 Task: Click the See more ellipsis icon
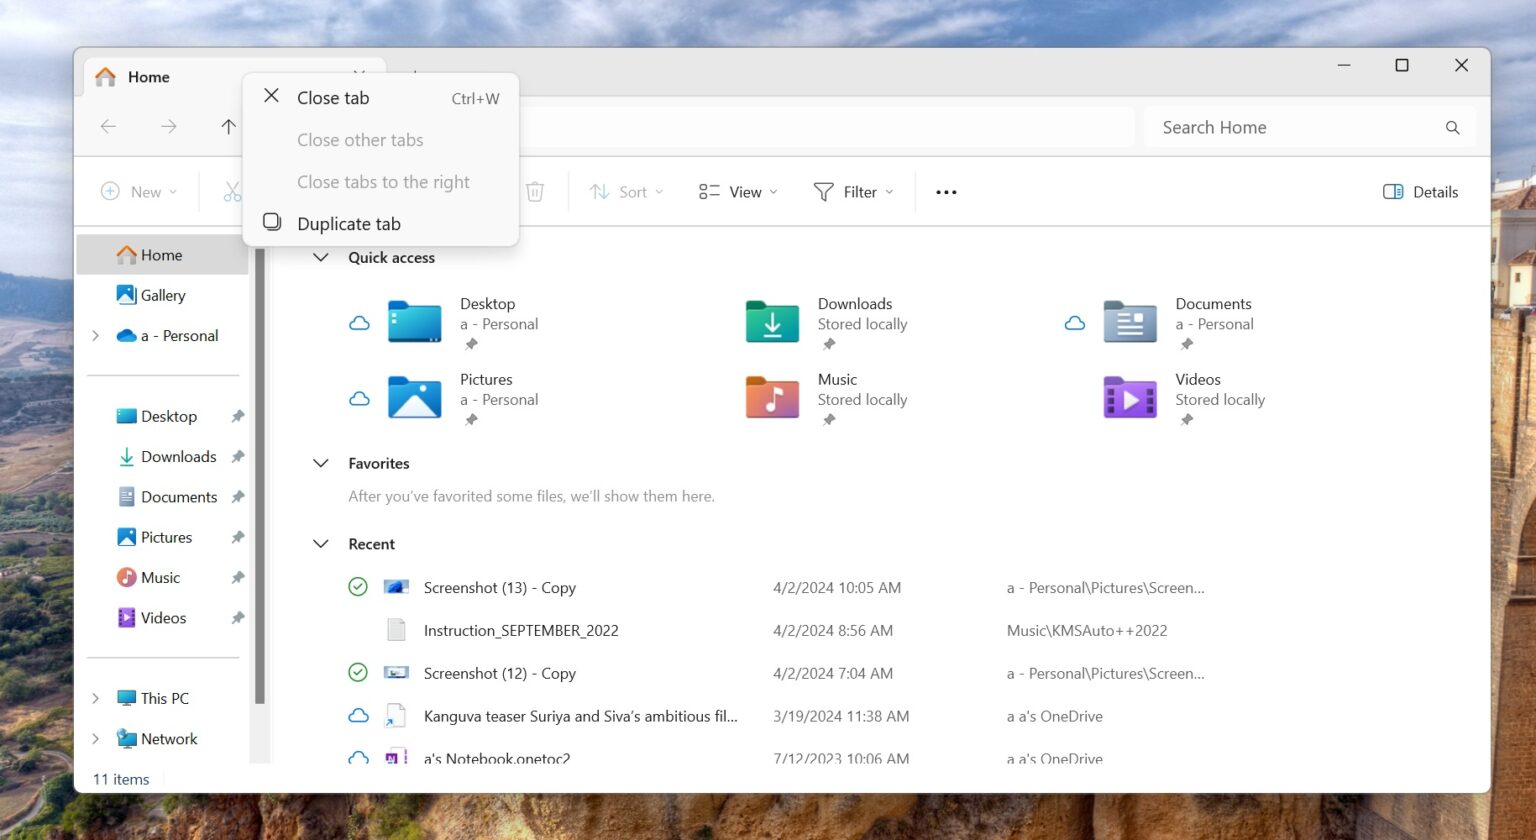pos(945,191)
